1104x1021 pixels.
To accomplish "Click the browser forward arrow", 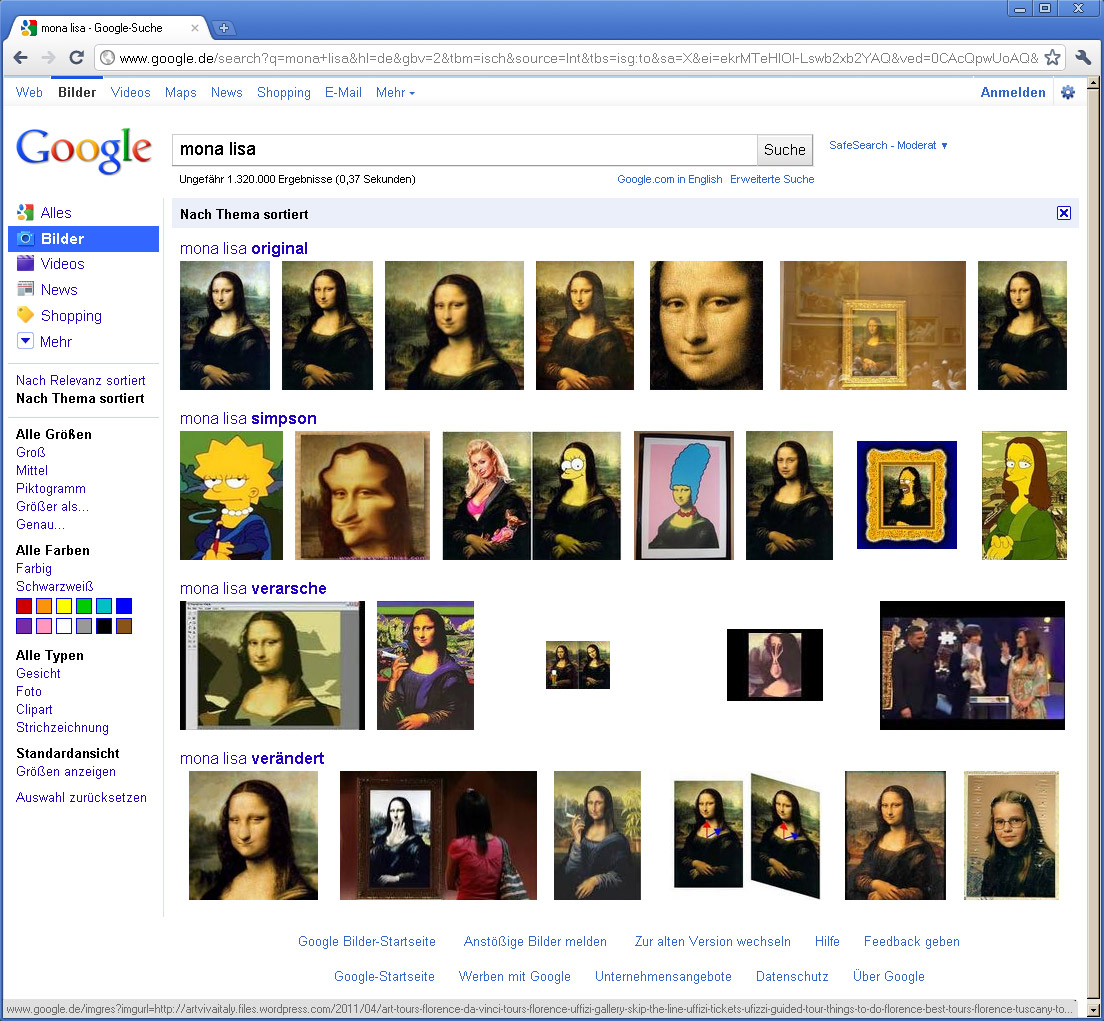I will (x=48, y=58).
